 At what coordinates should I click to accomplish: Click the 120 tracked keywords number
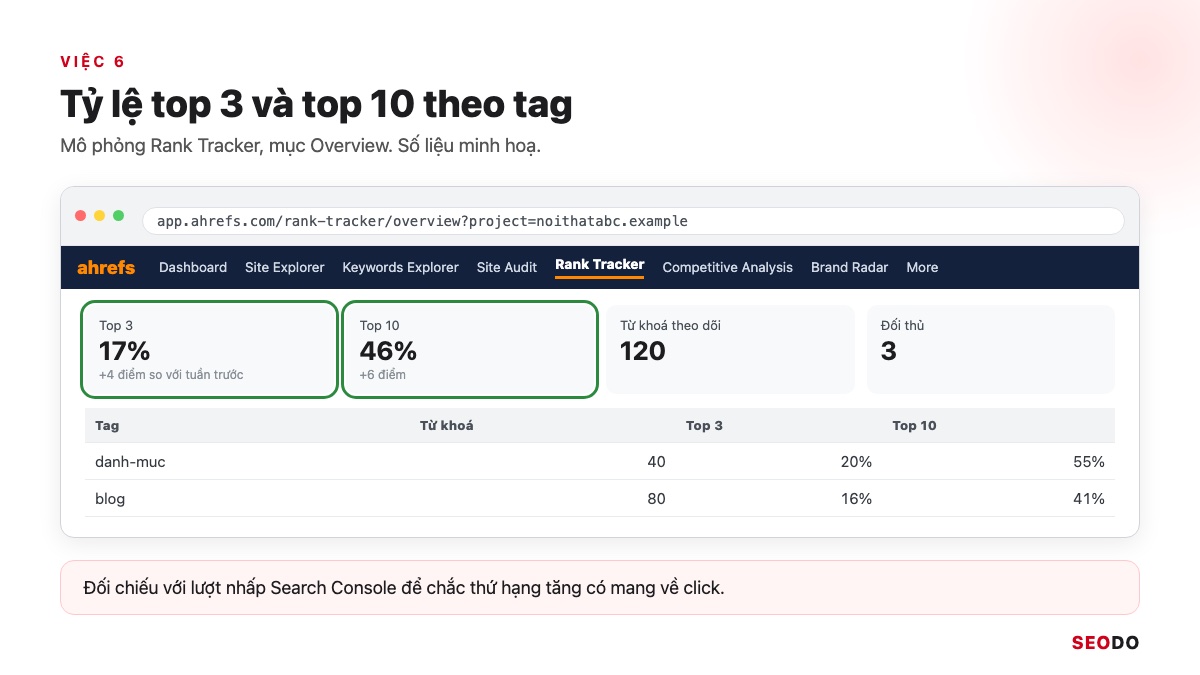(643, 351)
